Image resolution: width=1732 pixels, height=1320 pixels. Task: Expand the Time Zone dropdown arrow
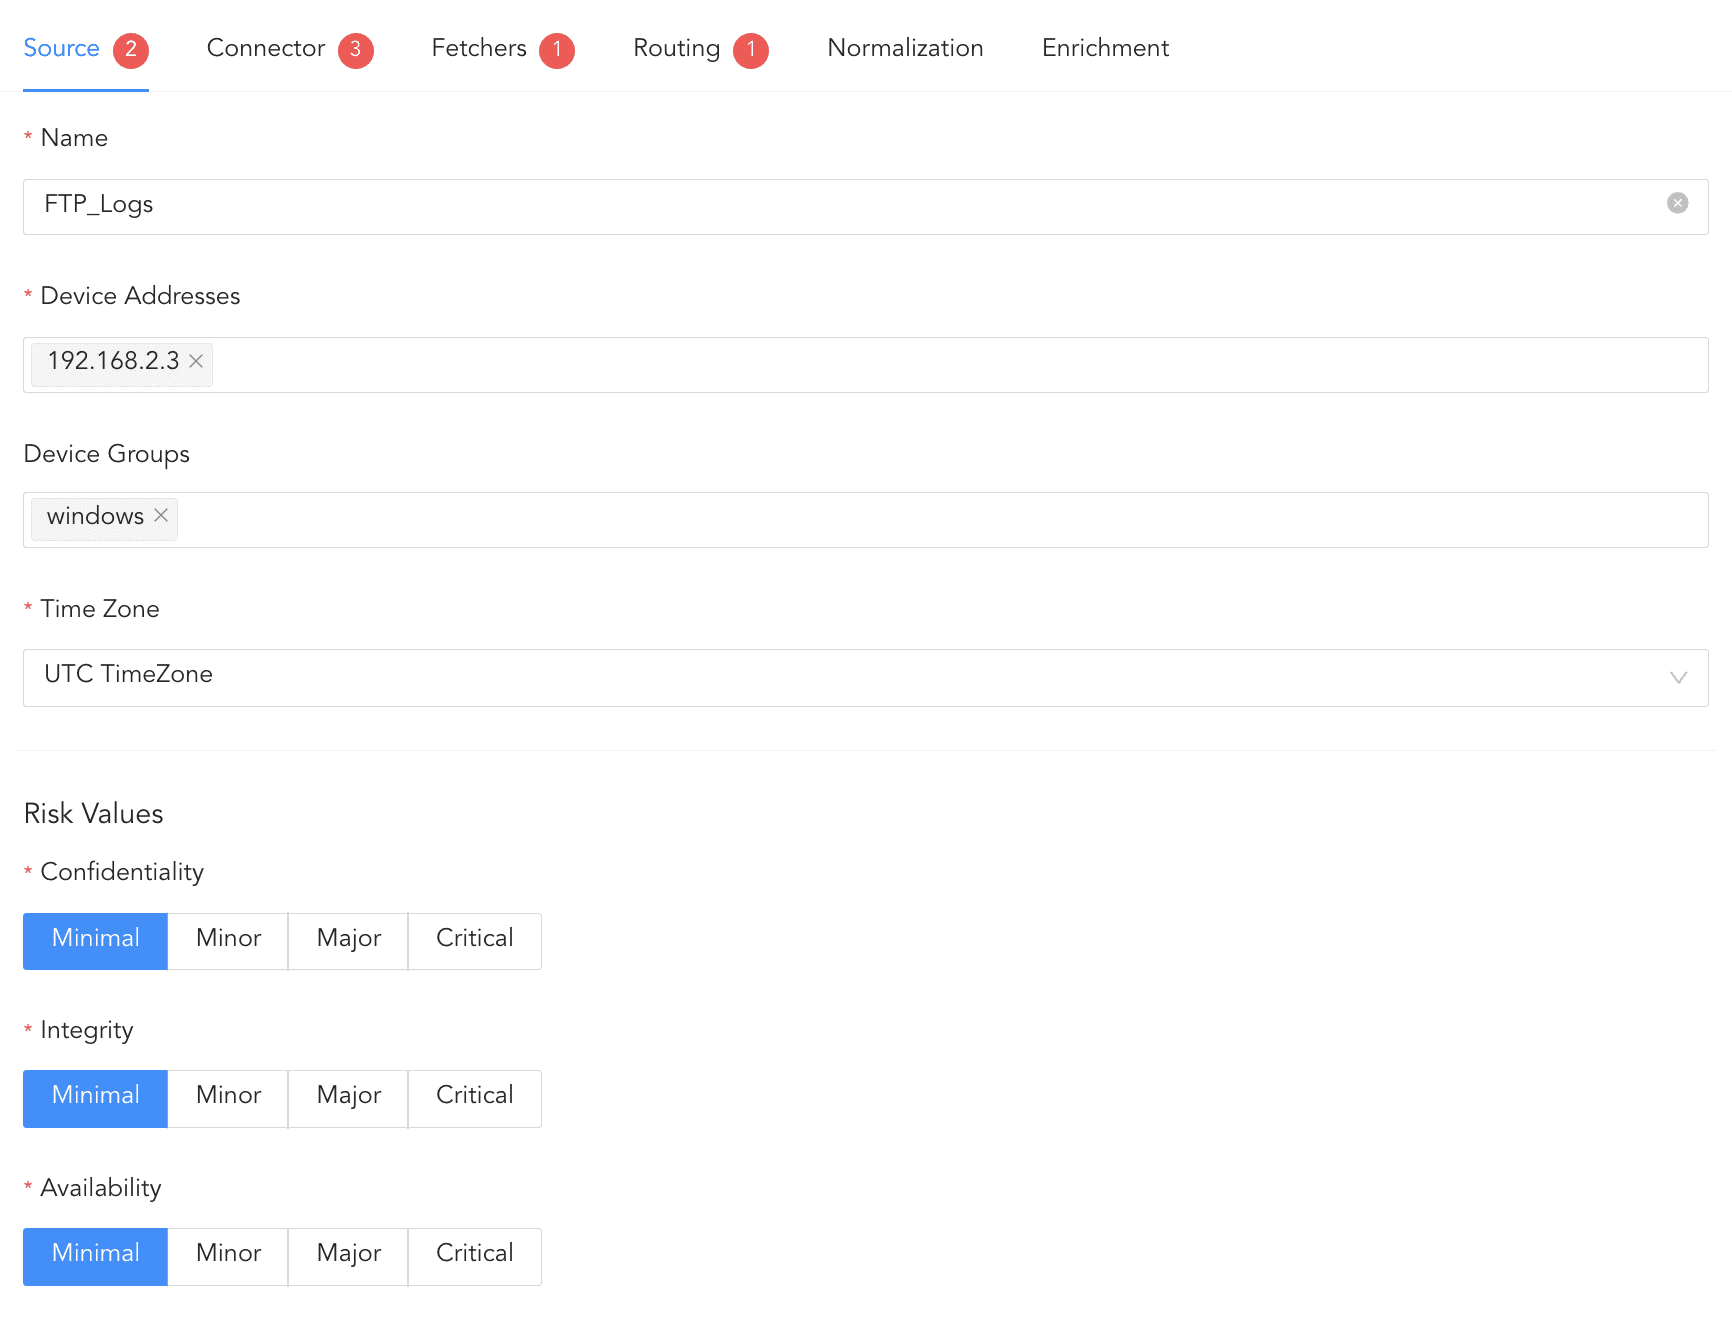1678,677
